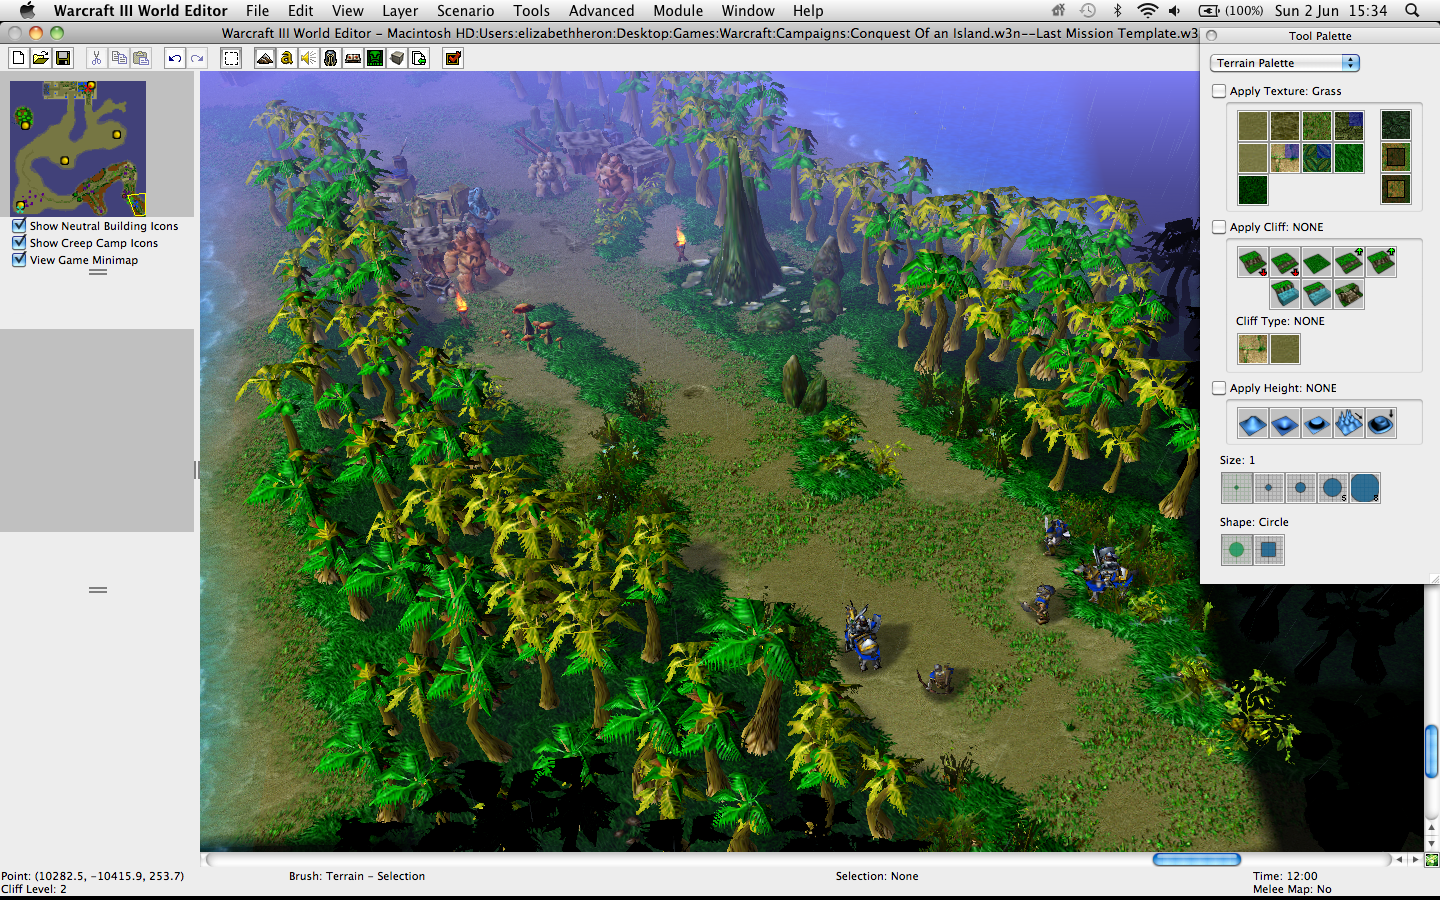
Task: Open the Import Manager page-arrow icon
Action: click(x=419, y=58)
